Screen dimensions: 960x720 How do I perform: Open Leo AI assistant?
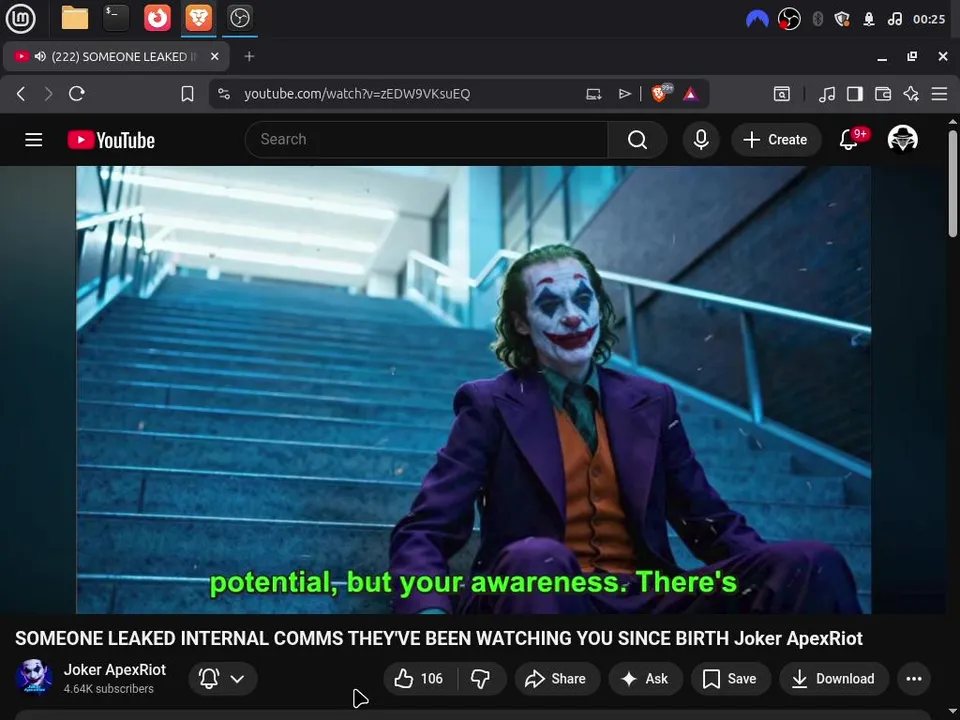(911, 94)
